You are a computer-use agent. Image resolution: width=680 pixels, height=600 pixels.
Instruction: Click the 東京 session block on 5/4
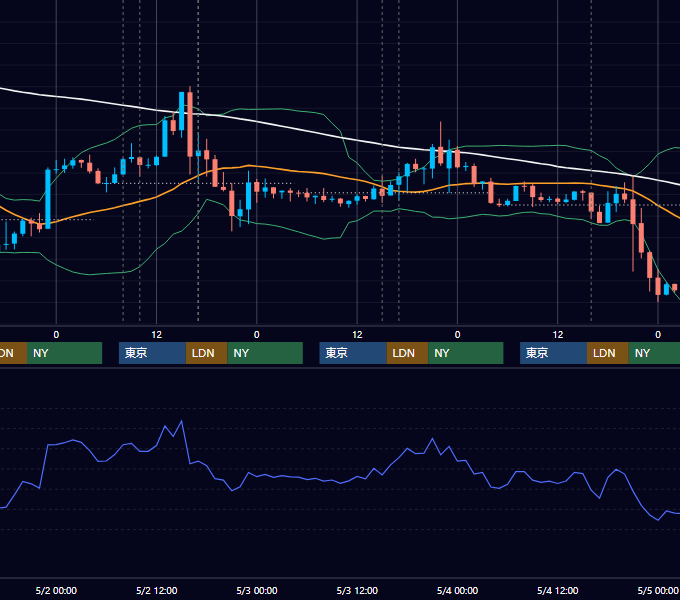pos(553,353)
